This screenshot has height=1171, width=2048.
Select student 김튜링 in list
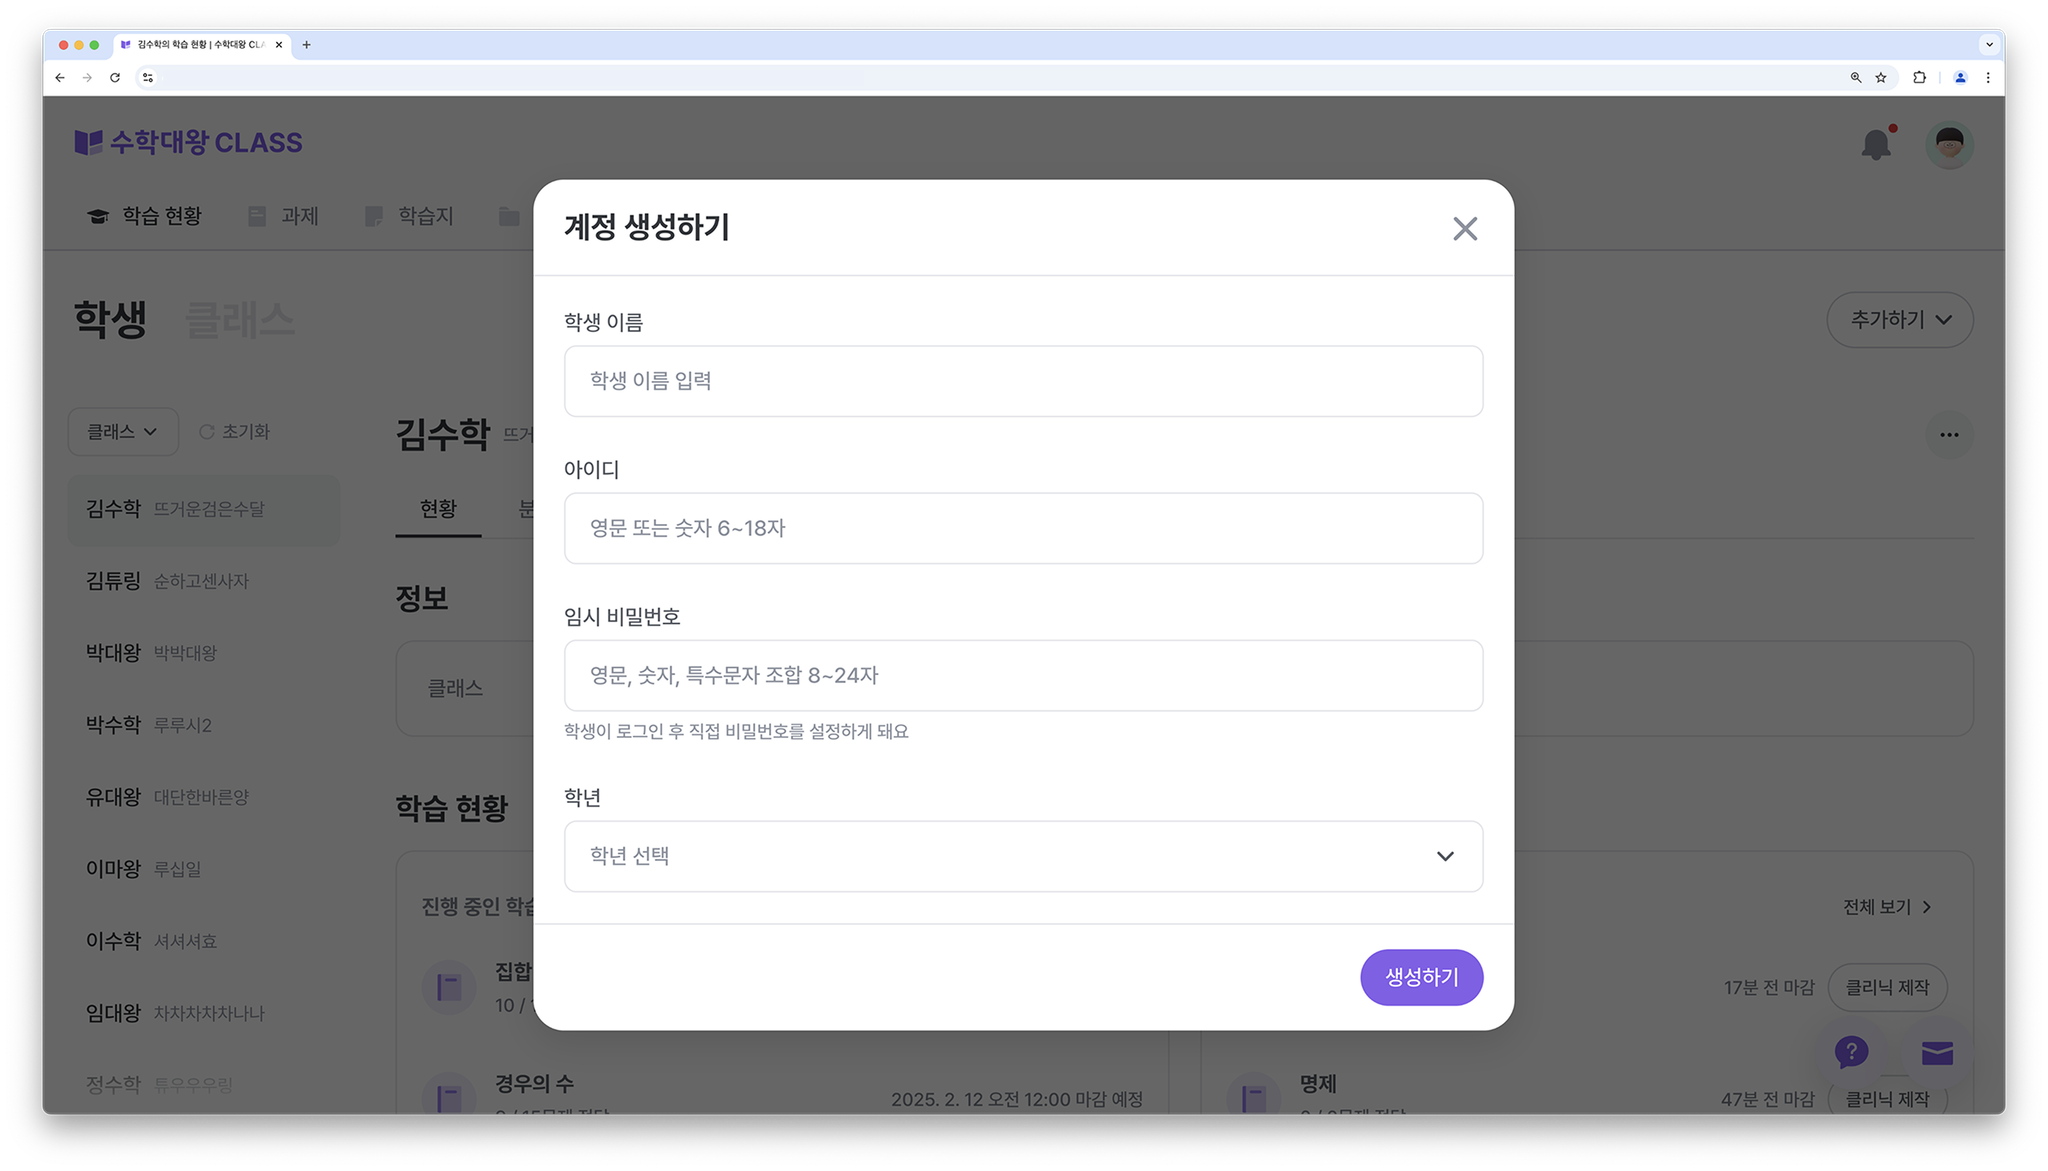pyautogui.click(x=204, y=581)
